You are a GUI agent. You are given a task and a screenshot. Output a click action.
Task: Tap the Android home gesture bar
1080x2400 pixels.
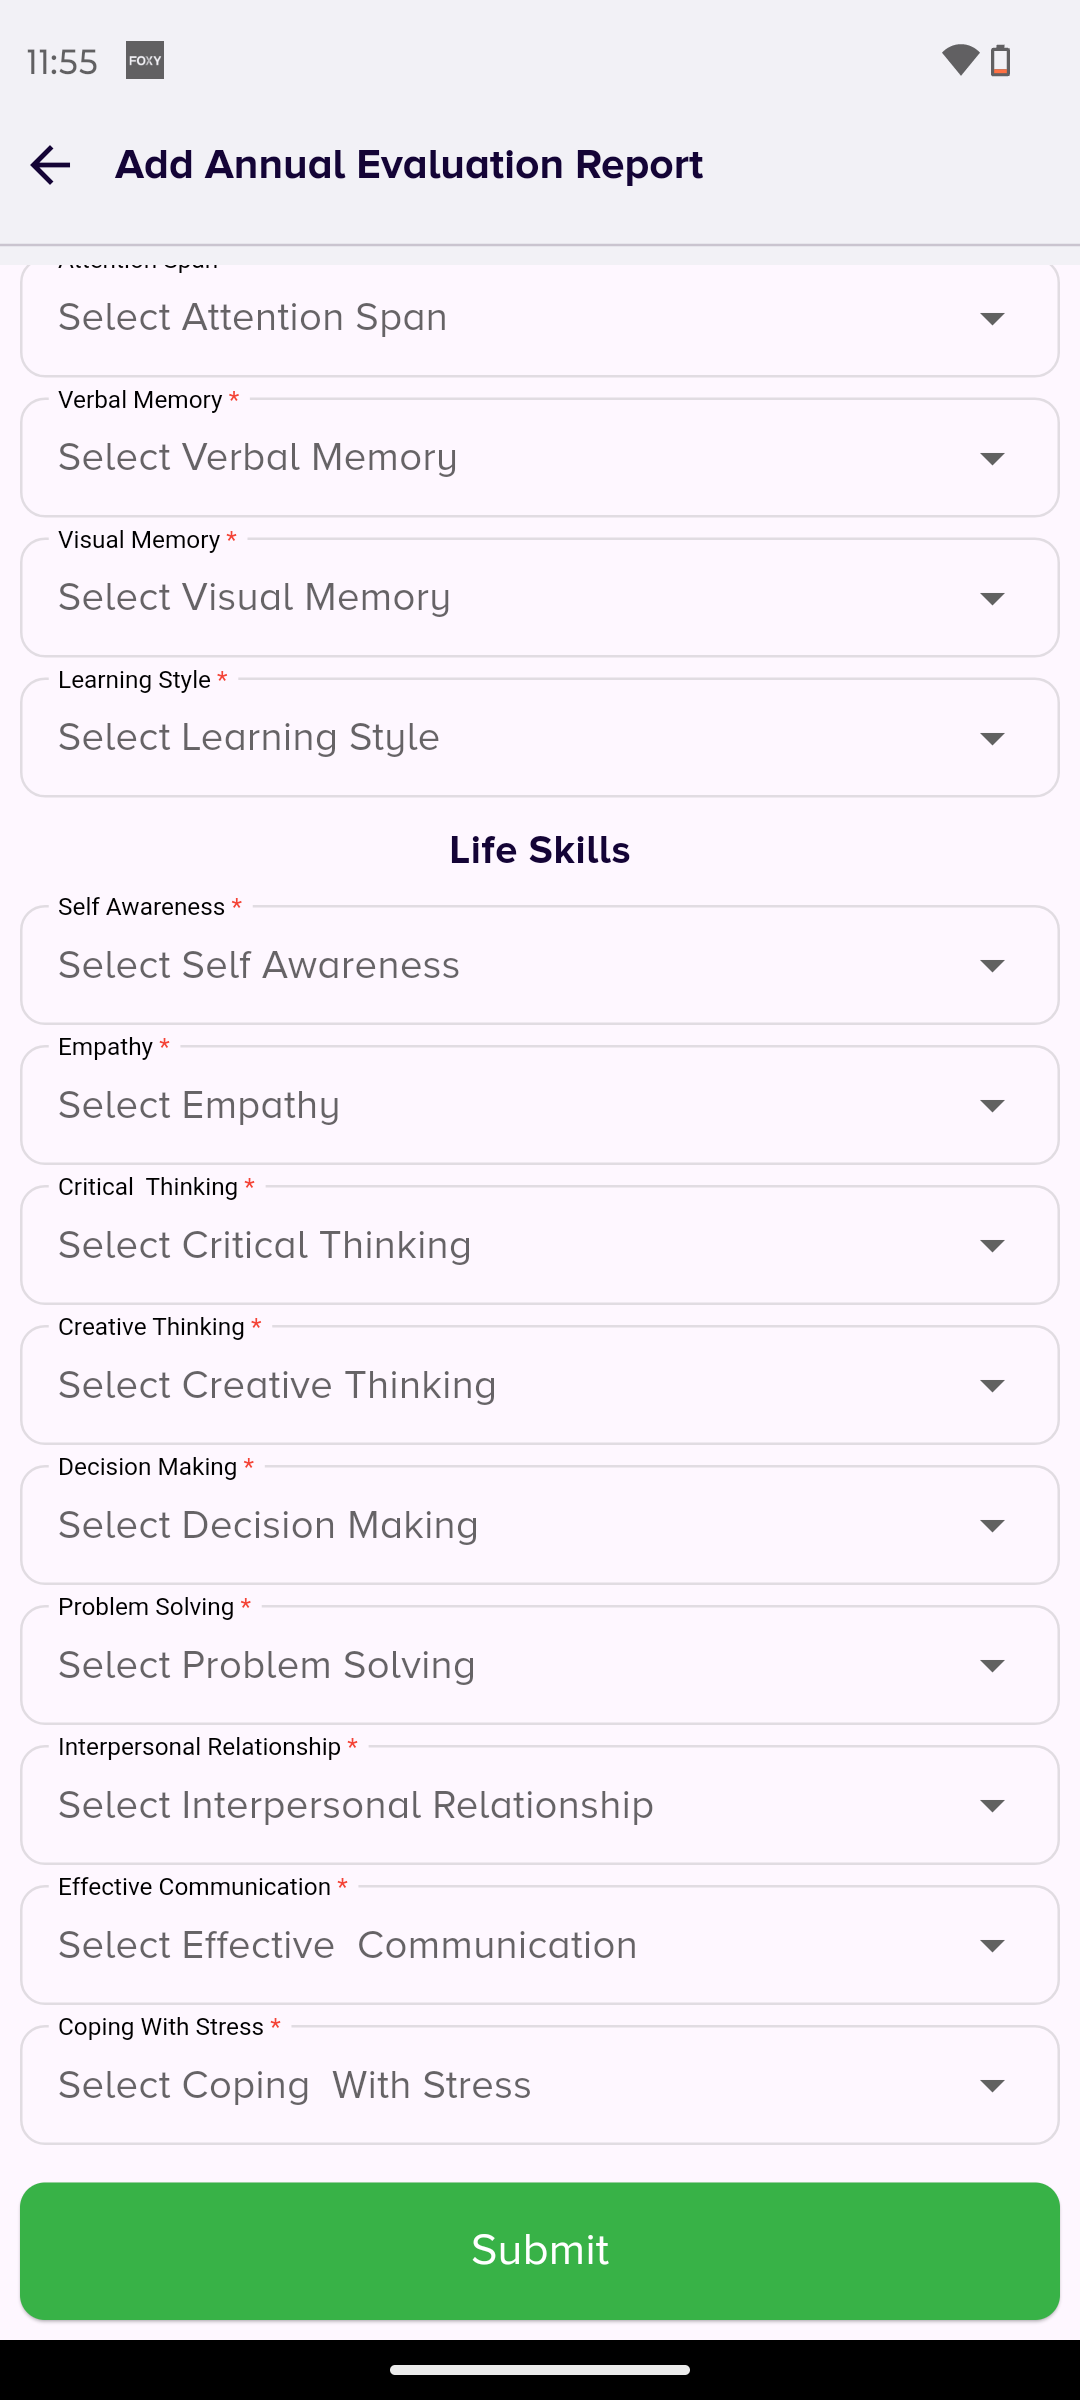[540, 2369]
